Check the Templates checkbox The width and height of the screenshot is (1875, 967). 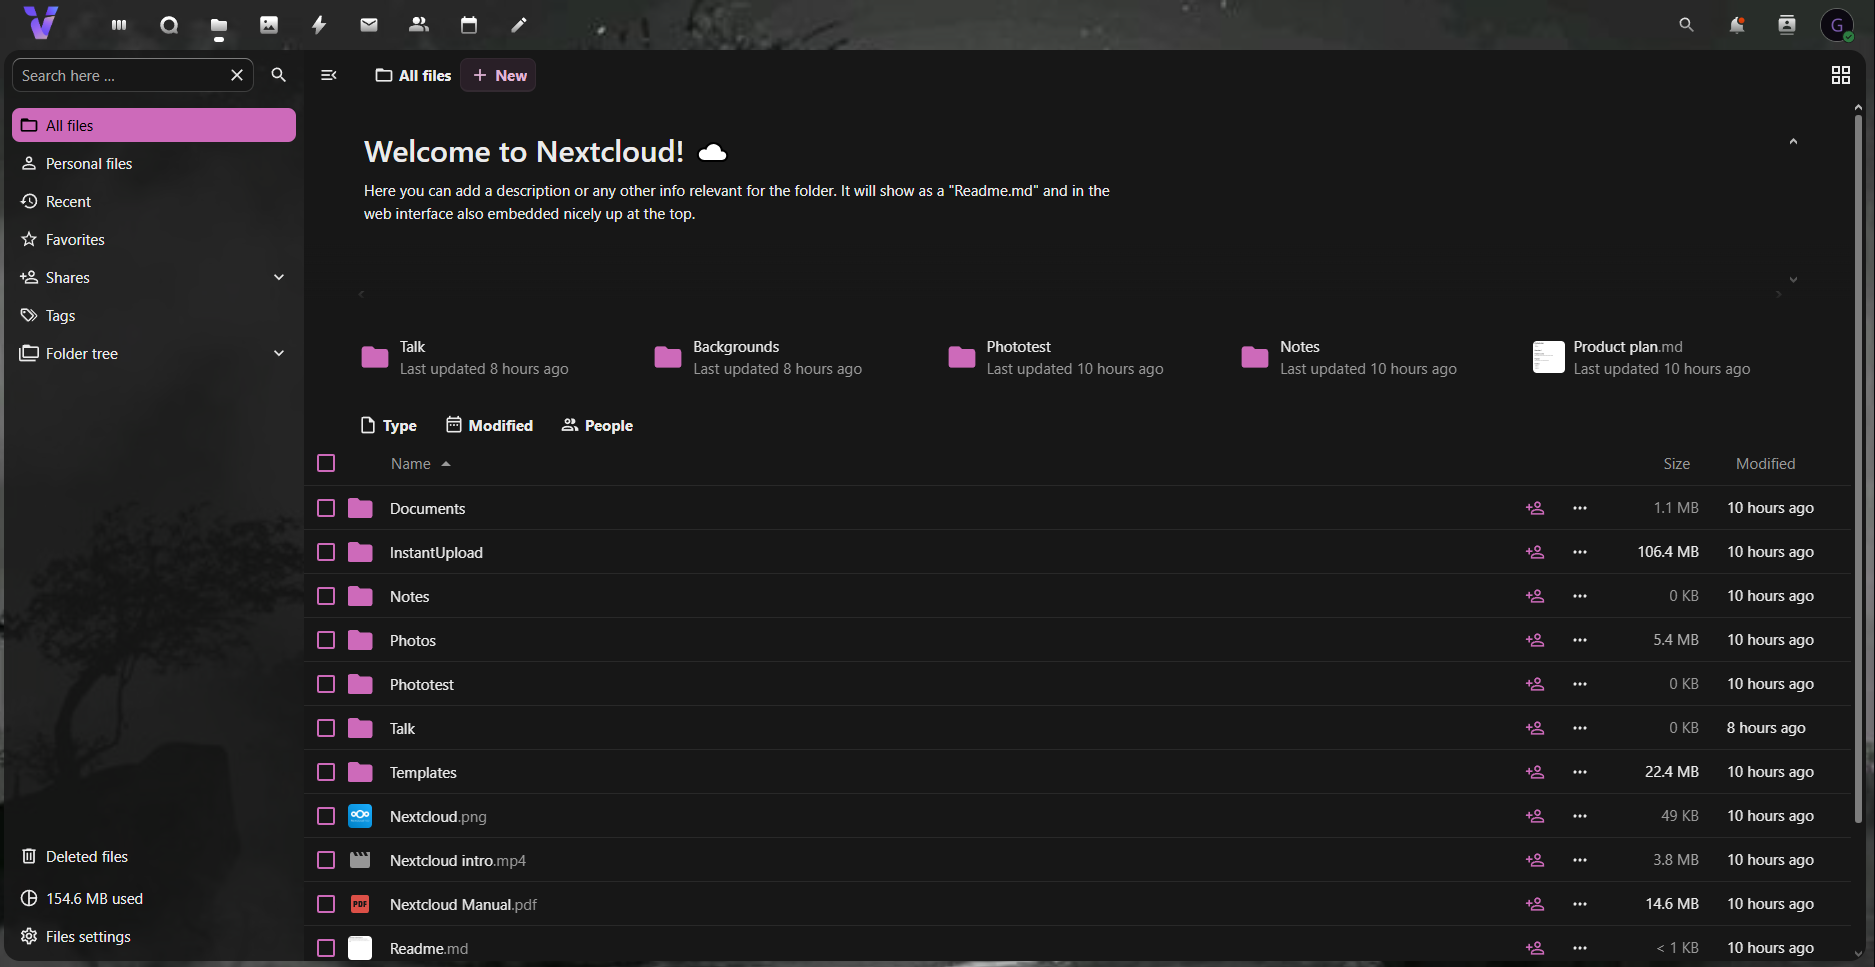(x=326, y=772)
